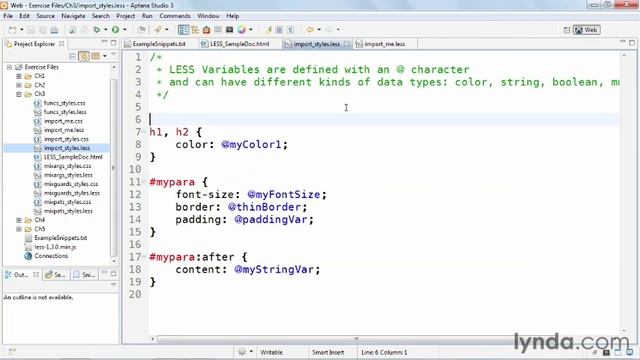Click the Project Explorer toolbar toggle icon

click(183, 29)
